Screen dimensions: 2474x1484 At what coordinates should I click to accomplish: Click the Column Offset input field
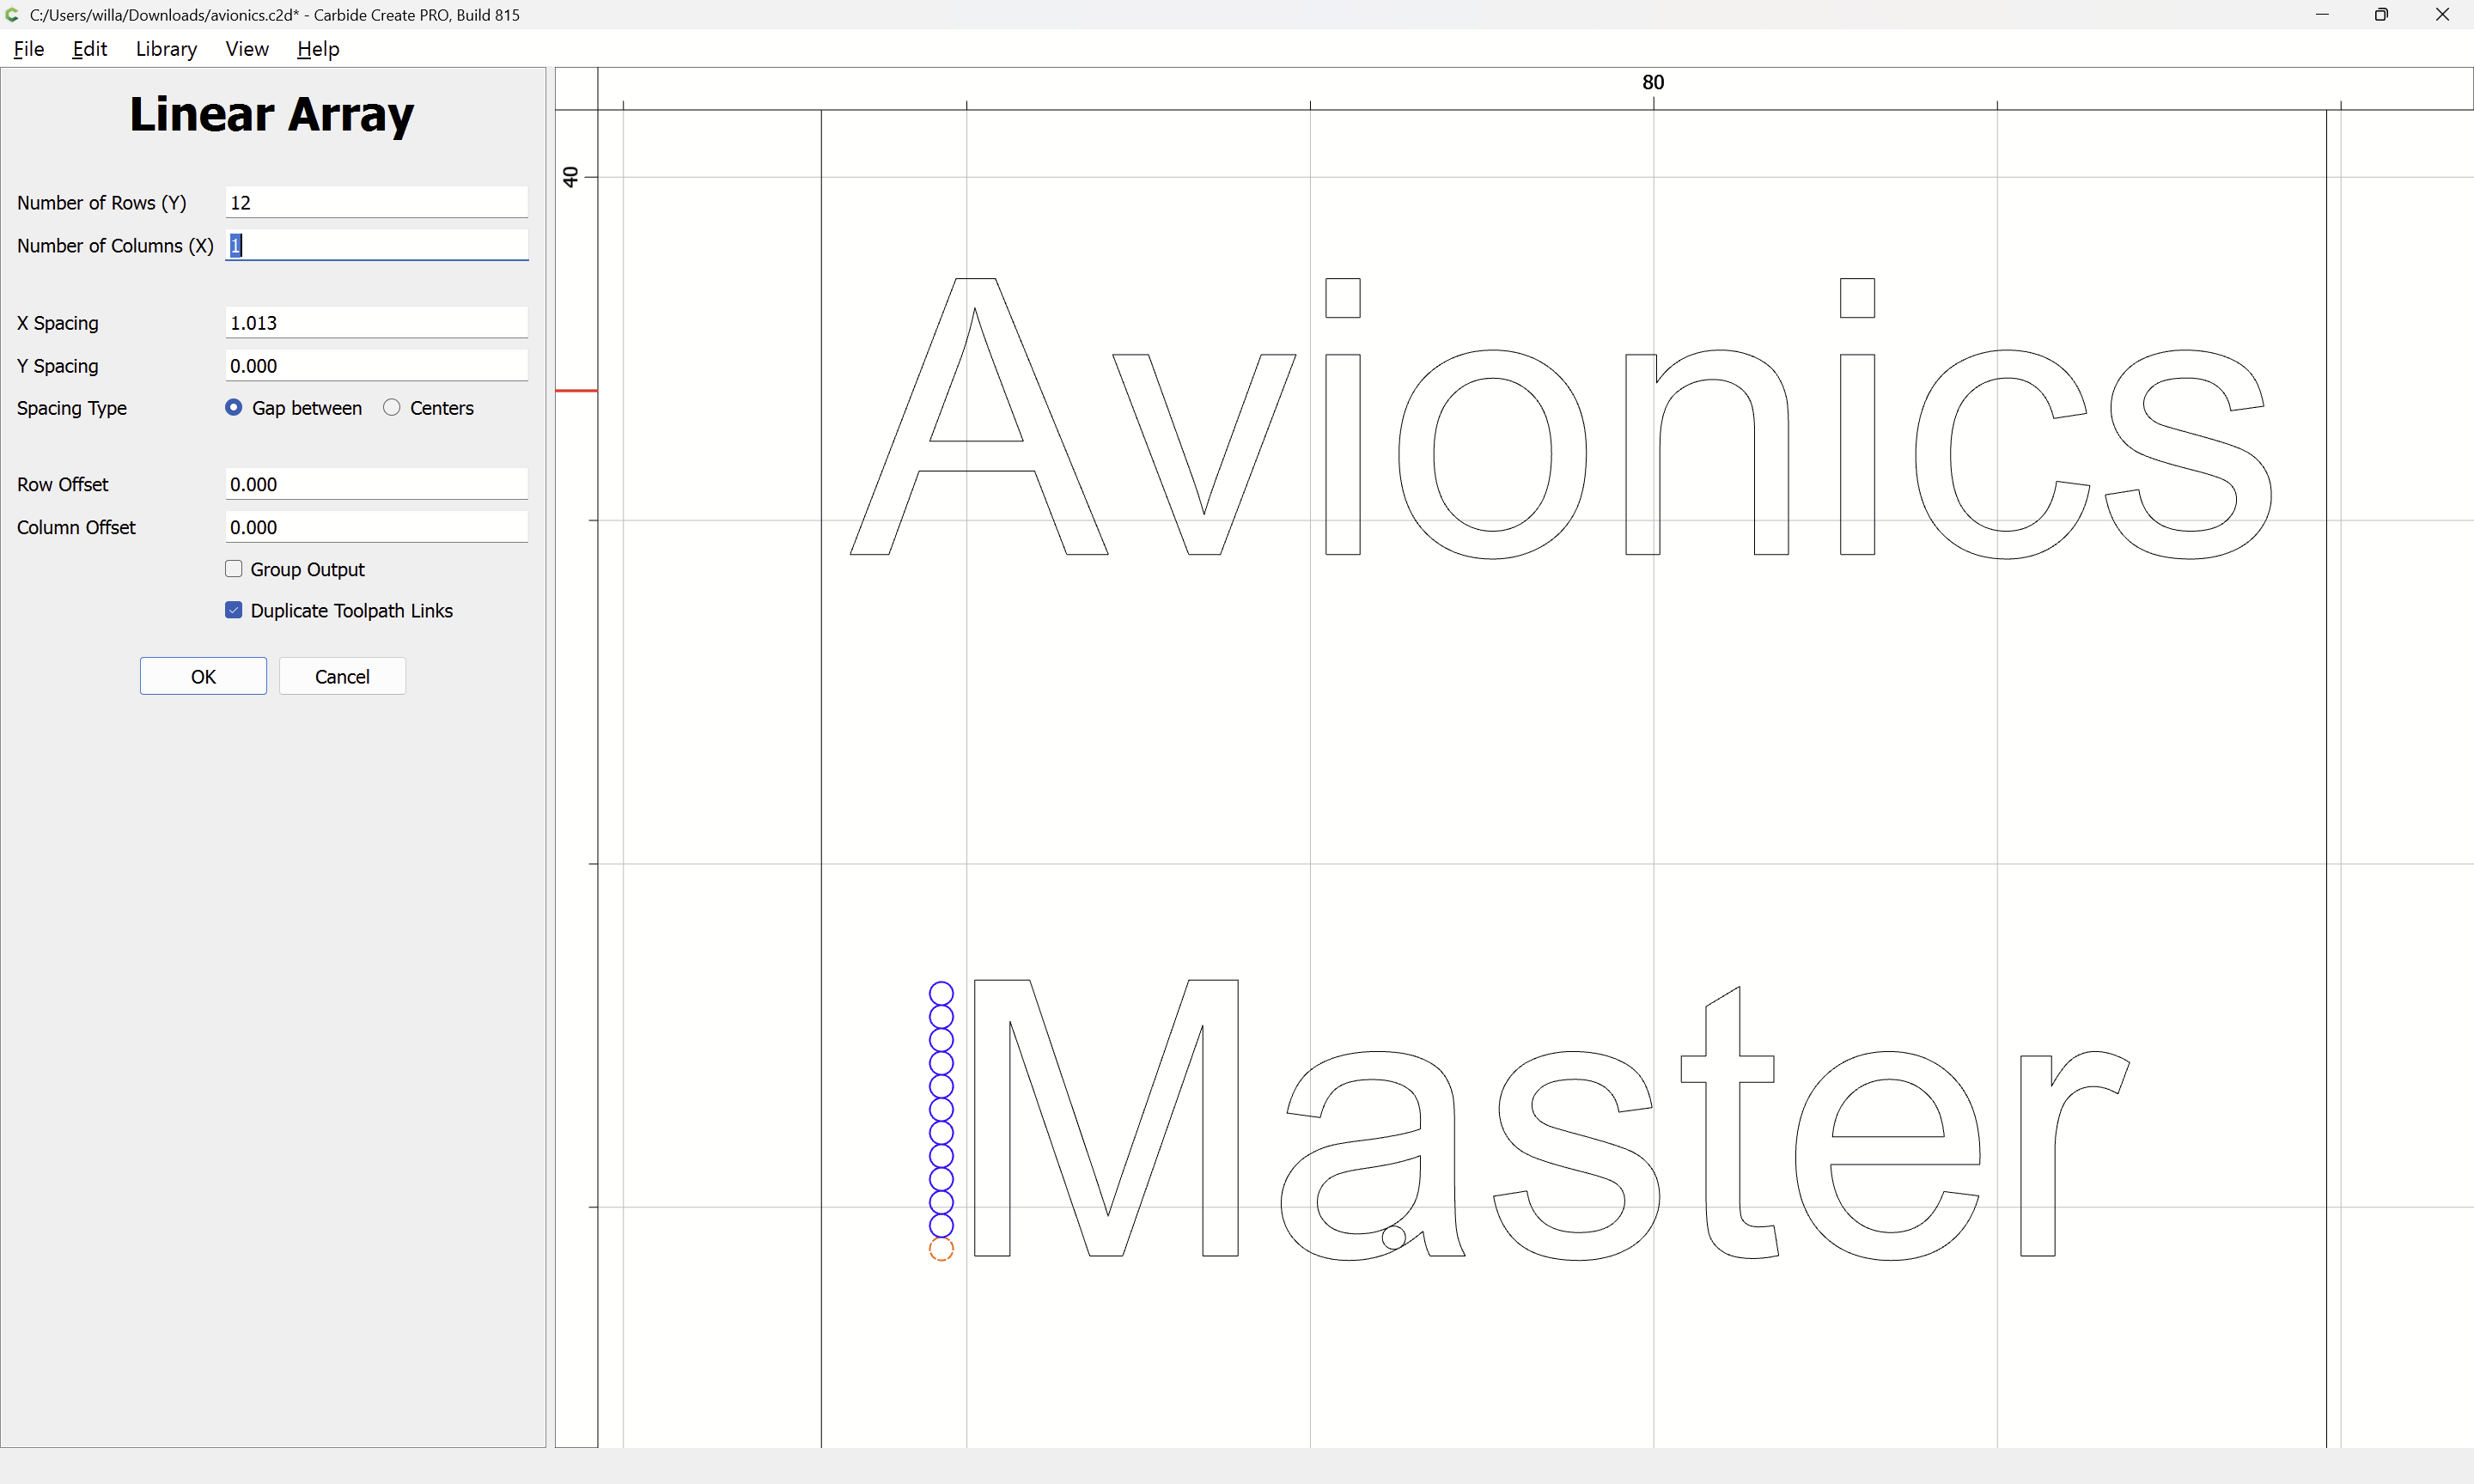pyautogui.click(x=376, y=527)
